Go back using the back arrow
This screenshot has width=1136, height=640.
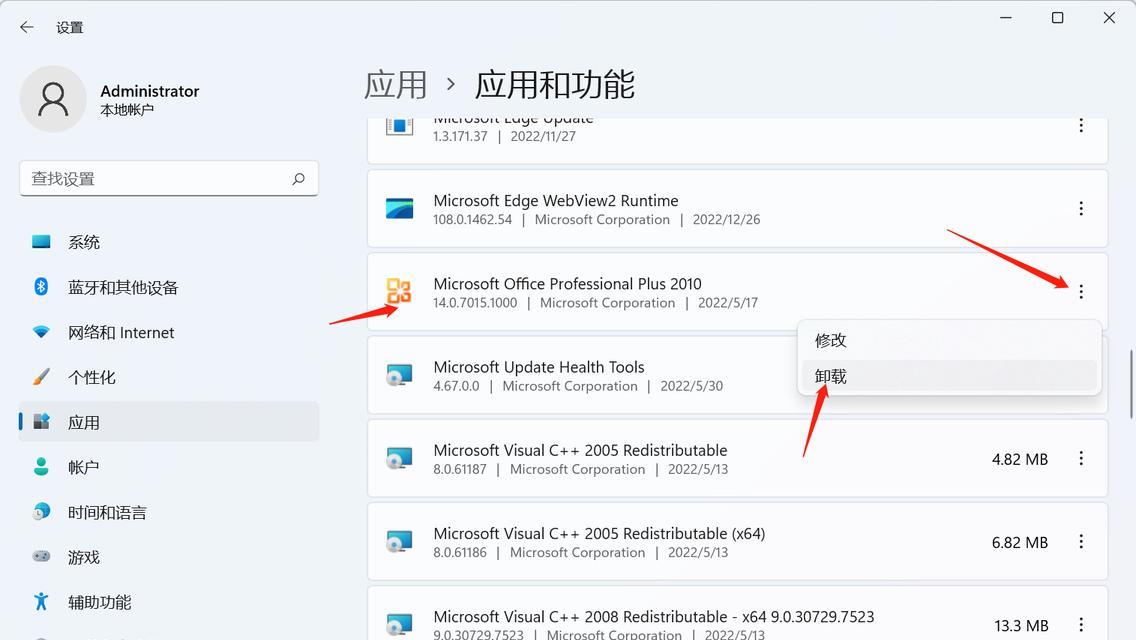pos(27,28)
